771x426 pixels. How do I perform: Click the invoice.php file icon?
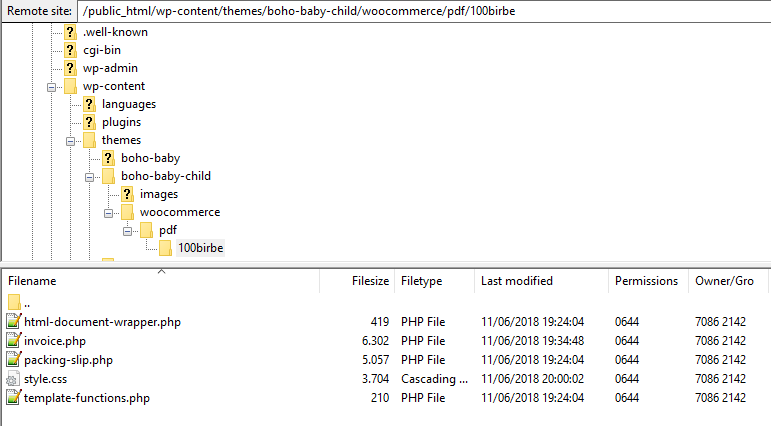[14, 340]
